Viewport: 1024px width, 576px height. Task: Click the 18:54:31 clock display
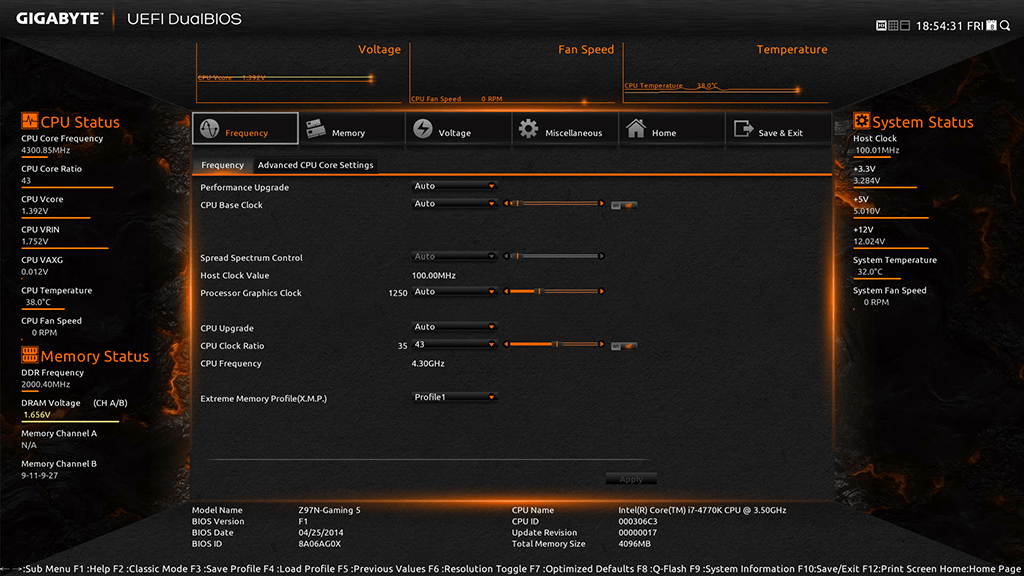[939, 26]
